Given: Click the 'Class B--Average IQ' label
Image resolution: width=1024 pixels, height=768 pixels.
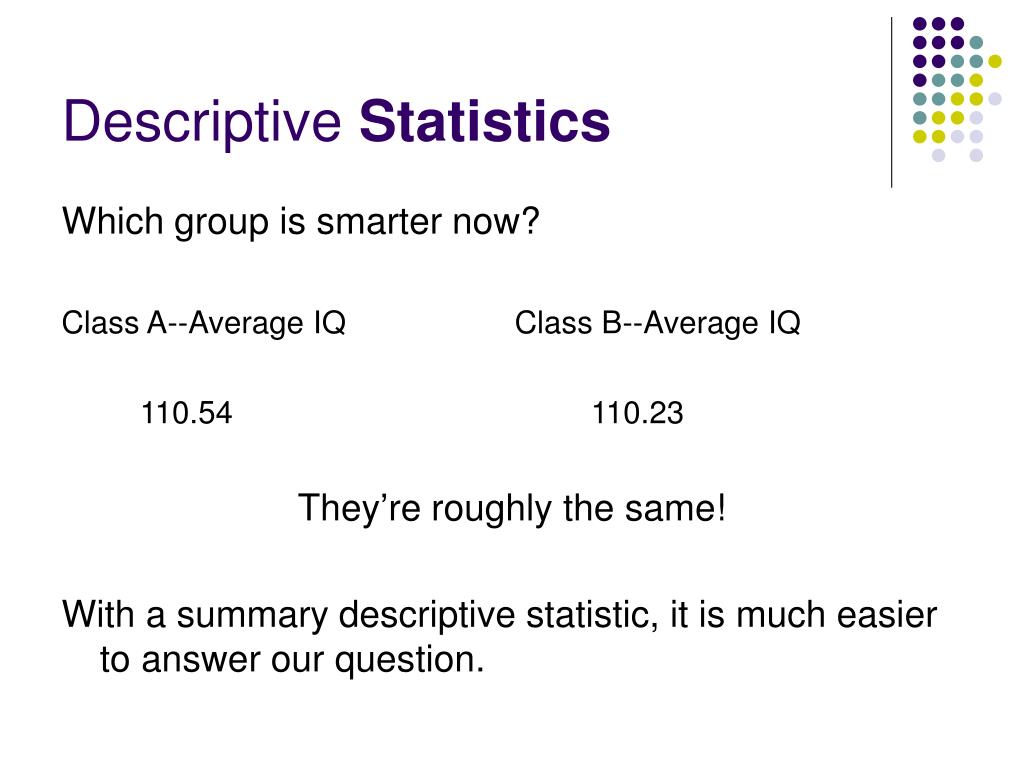Looking at the screenshot, I should (x=658, y=323).
